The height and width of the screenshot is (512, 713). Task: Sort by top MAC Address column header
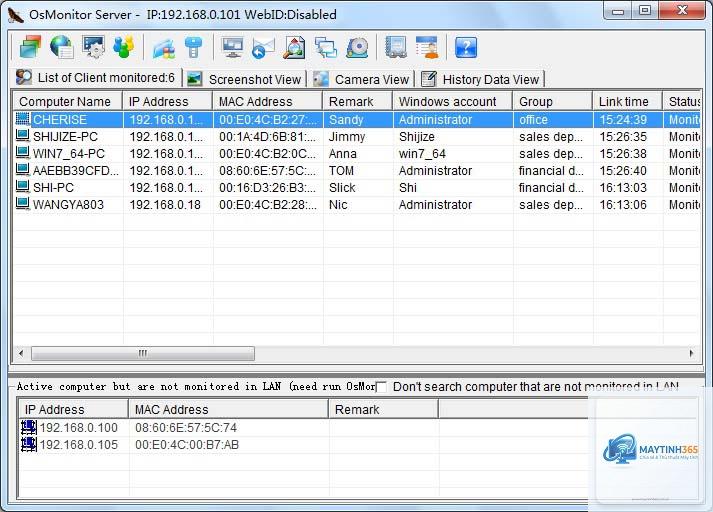(x=267, y=101)
